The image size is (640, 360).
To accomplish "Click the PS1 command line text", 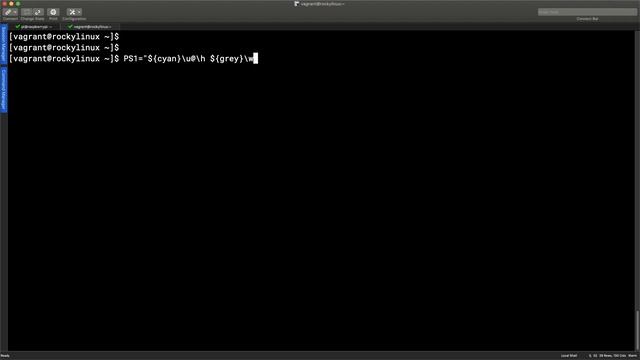I will [188, 59].
